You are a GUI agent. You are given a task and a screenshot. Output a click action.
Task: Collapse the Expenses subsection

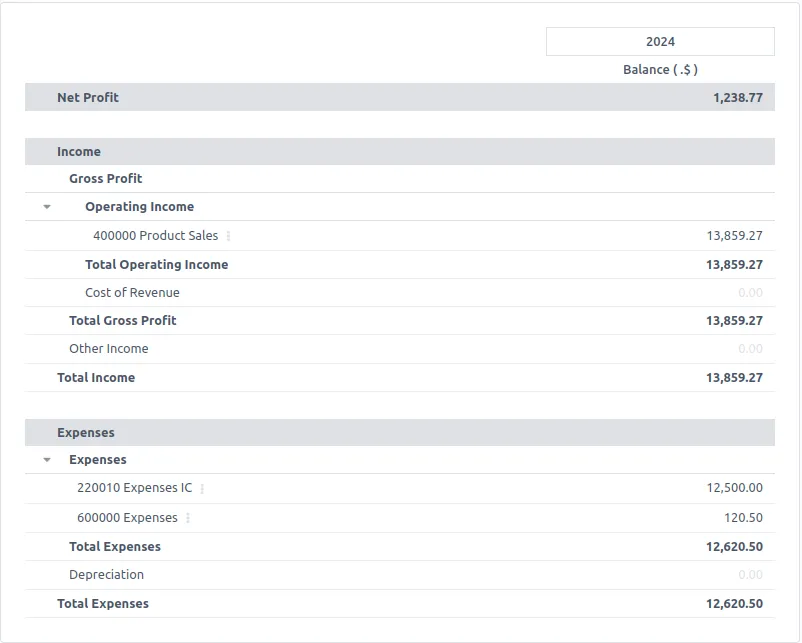coord(45,459)
